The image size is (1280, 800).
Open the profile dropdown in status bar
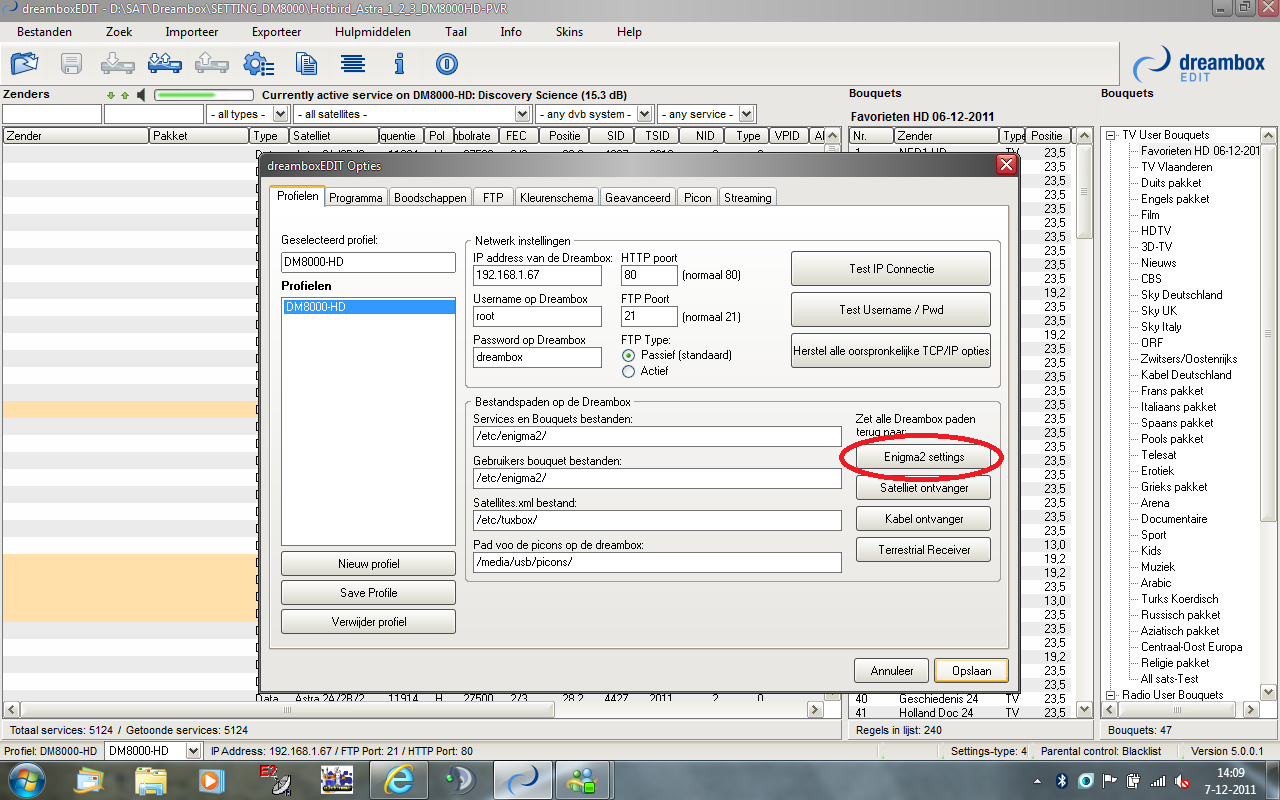[x=193, y=751]
